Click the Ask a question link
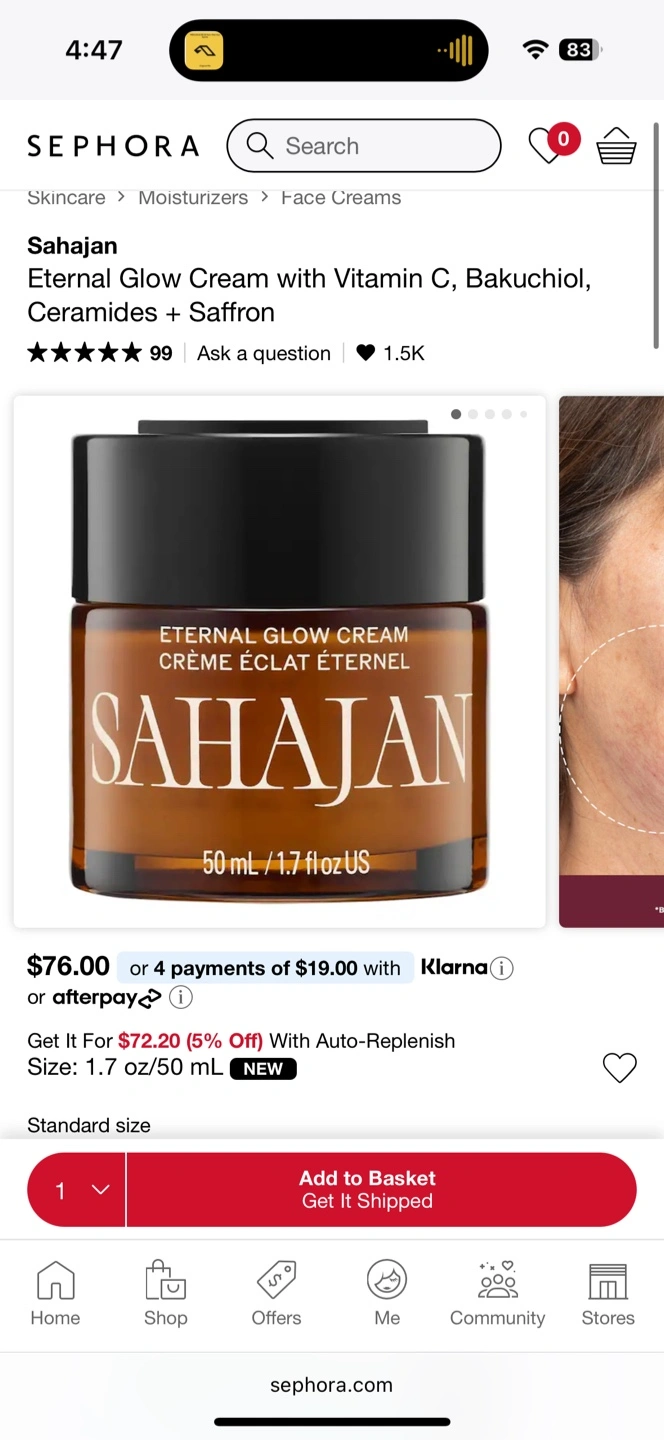 (264, 353)
